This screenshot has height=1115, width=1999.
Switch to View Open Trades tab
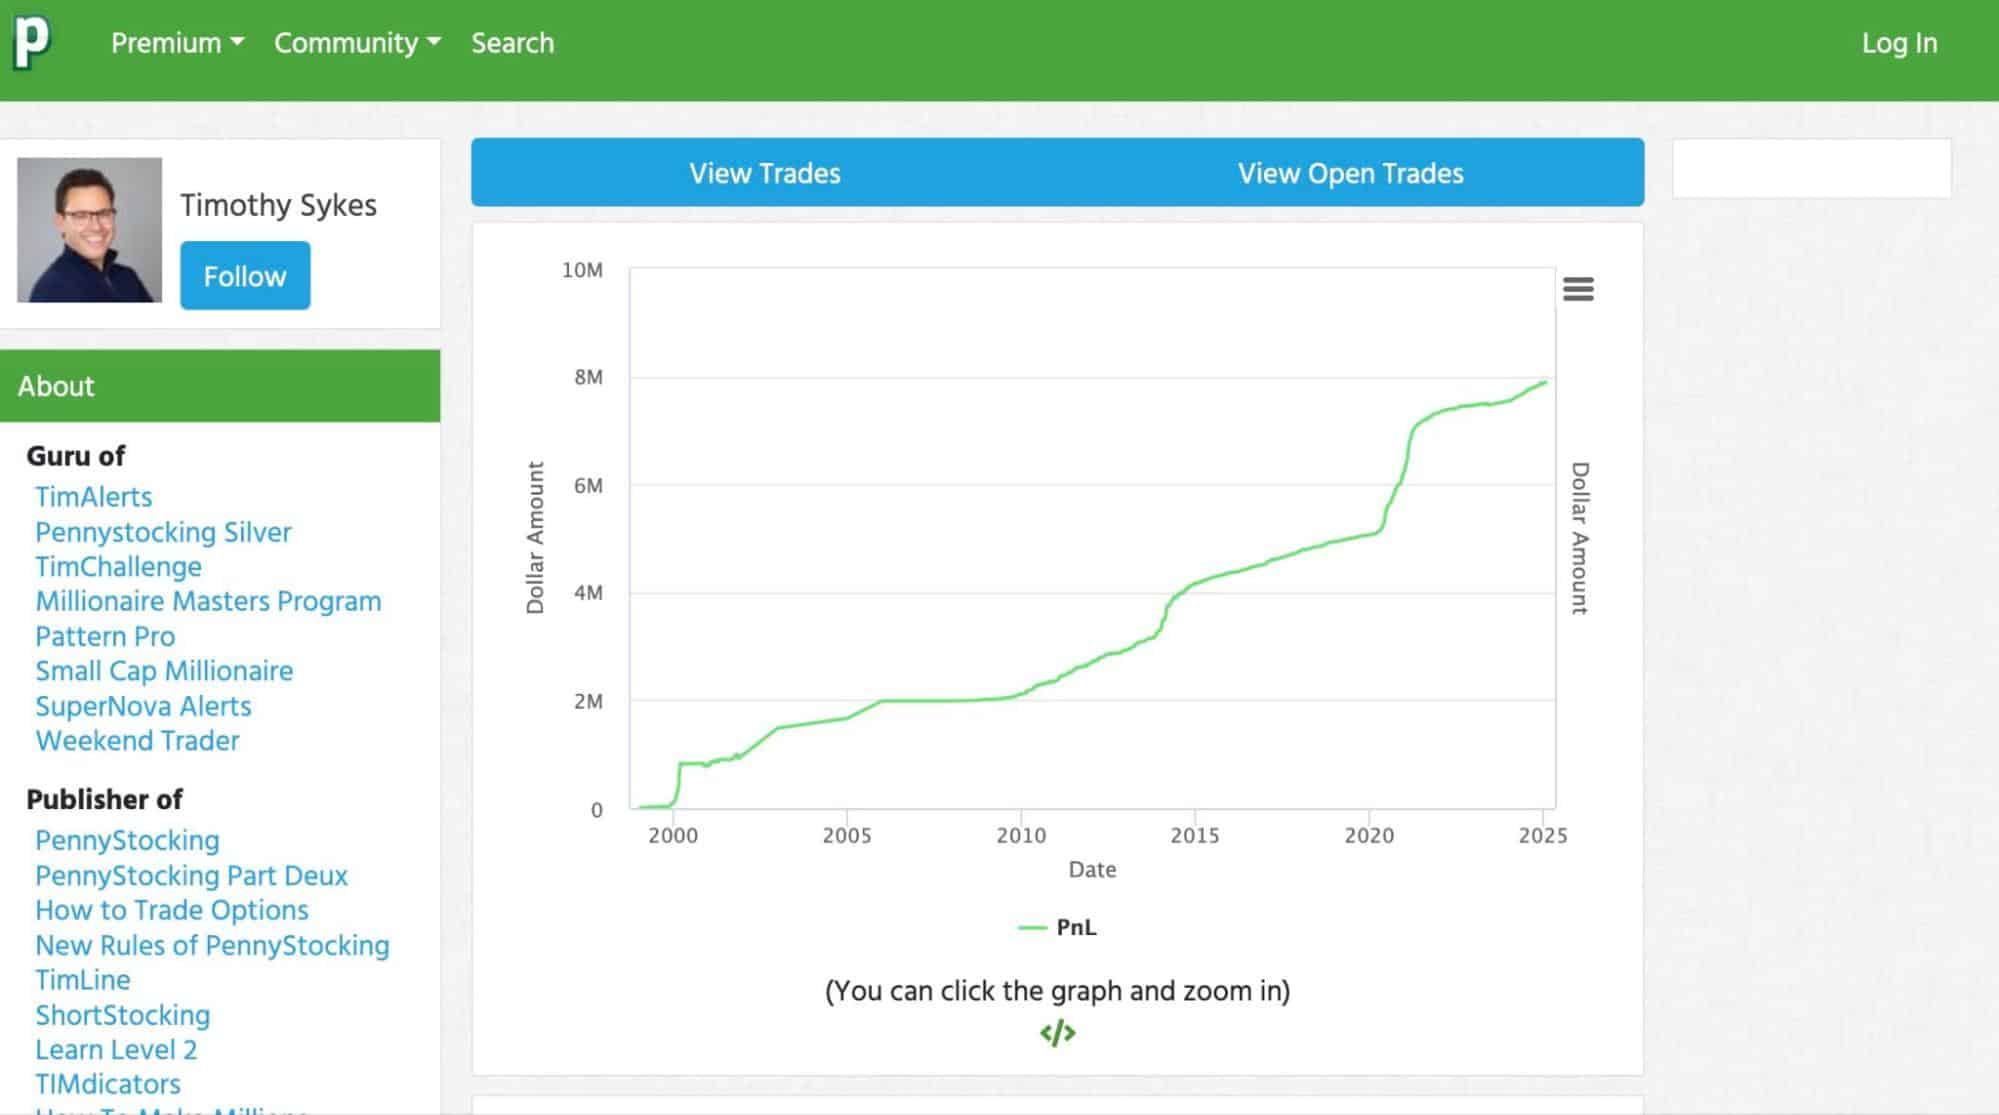pyautogui.click(x=1350, y=173)
